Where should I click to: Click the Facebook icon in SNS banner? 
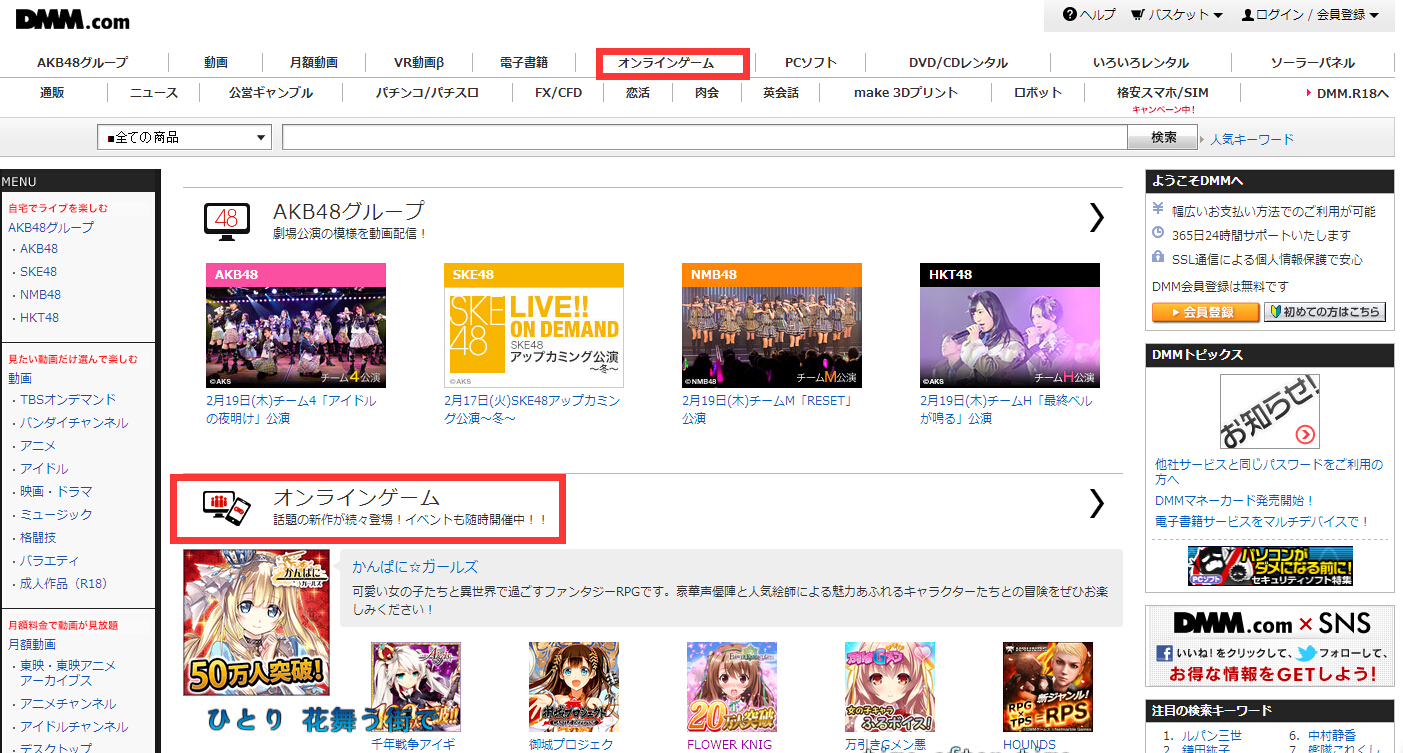click(x=1164, y=653)
